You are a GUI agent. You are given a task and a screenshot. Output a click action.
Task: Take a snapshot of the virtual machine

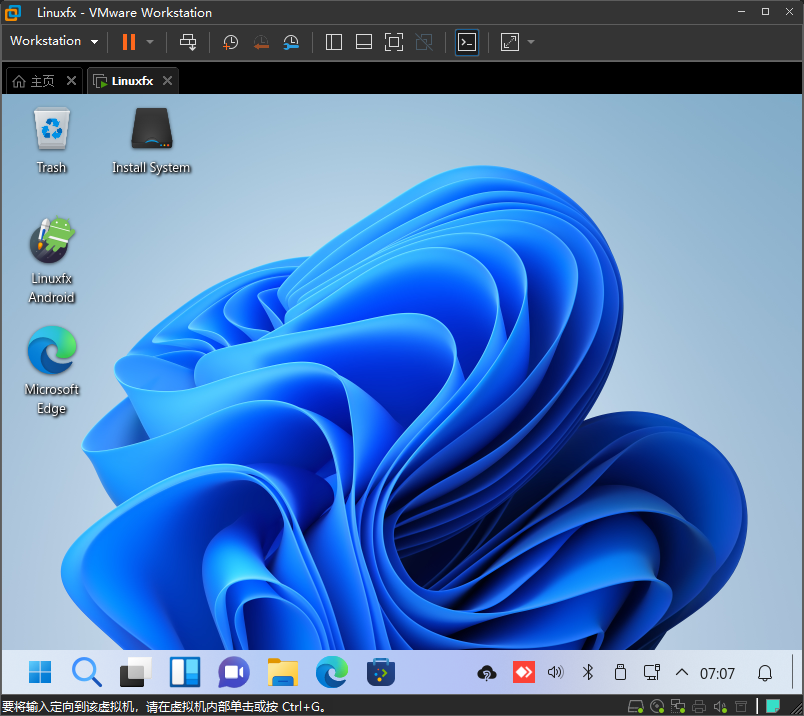230,42
